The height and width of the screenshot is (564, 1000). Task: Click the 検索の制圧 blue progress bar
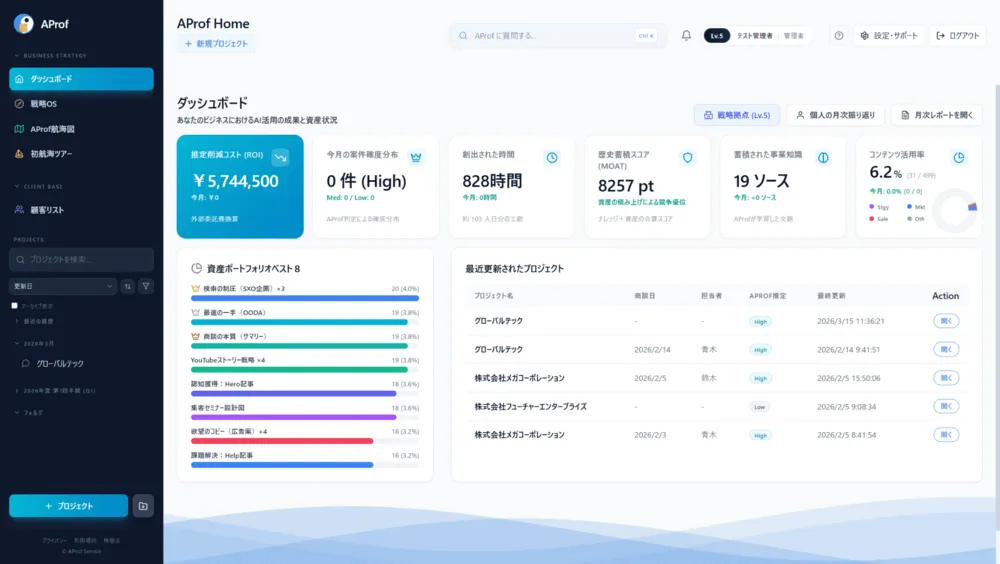[305, 298]
